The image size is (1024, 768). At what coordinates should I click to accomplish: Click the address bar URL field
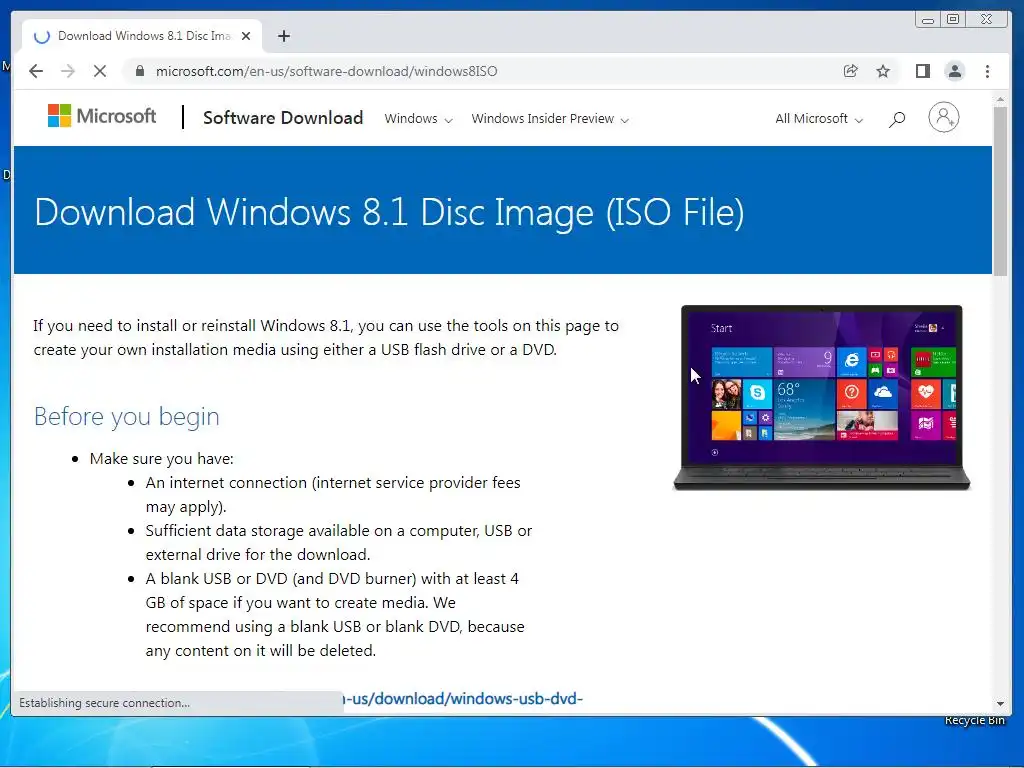coord(483,71)
